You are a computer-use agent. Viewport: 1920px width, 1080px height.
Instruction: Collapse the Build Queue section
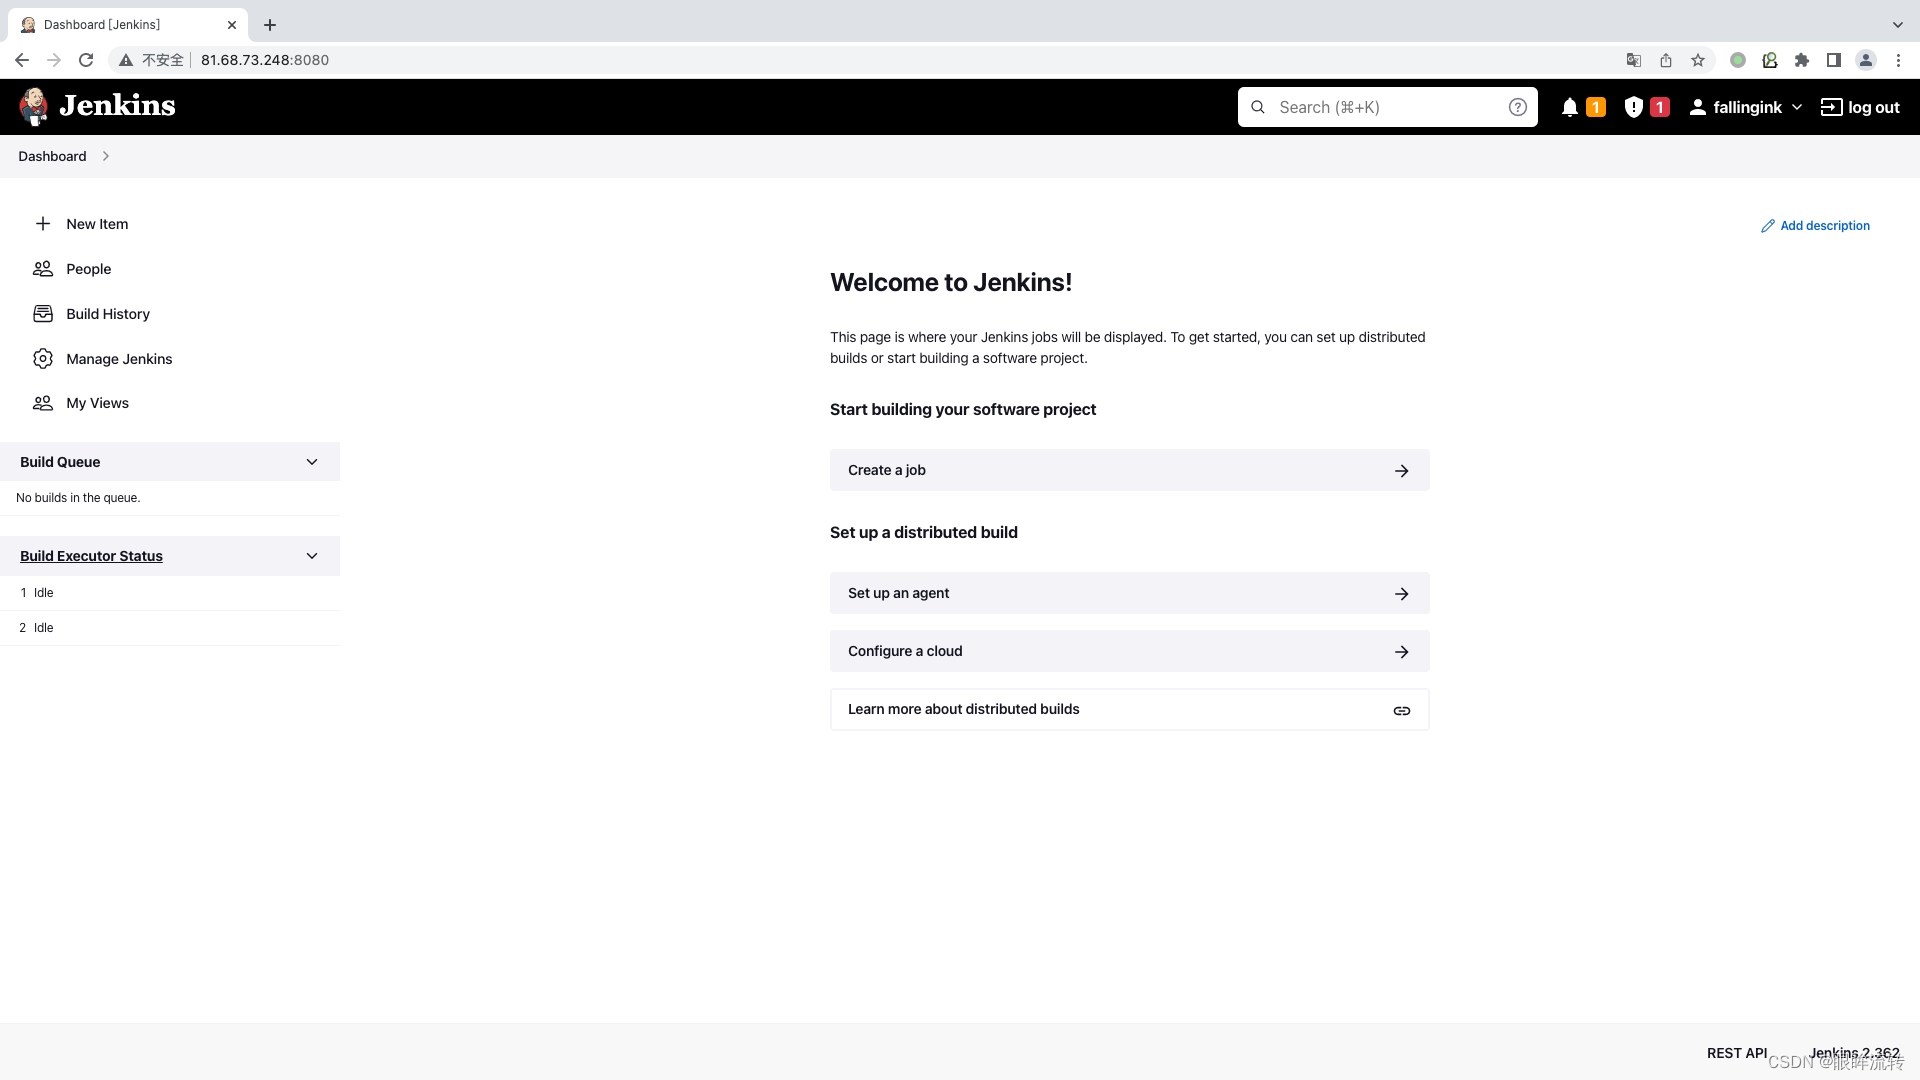tap(311, 462)
